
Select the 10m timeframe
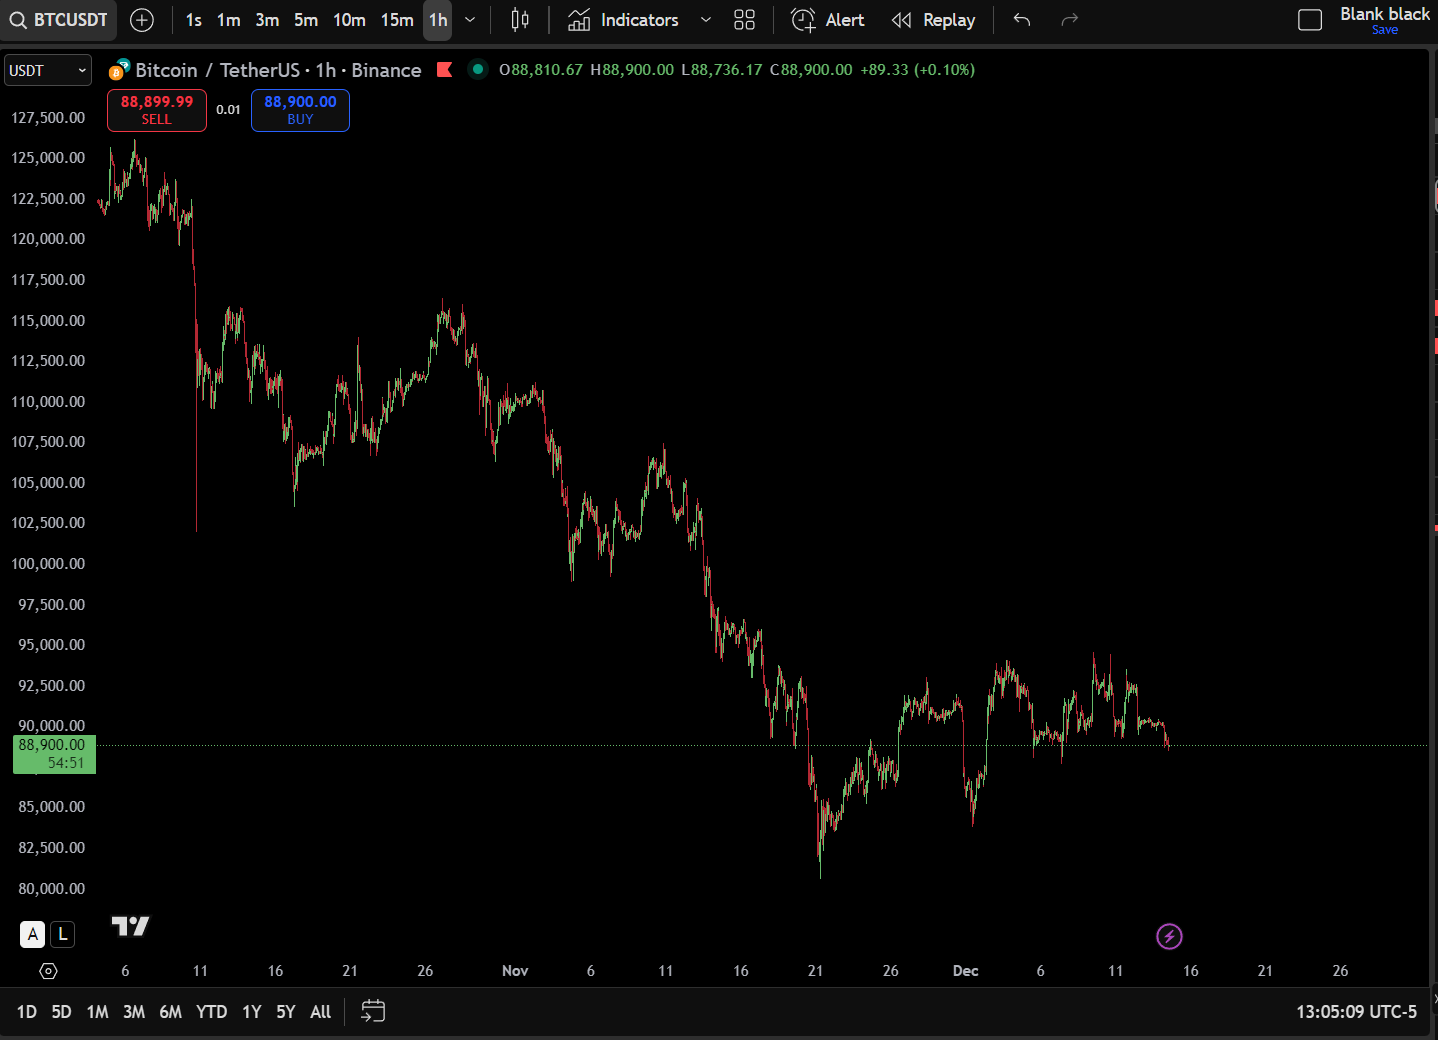click(349, 20)
